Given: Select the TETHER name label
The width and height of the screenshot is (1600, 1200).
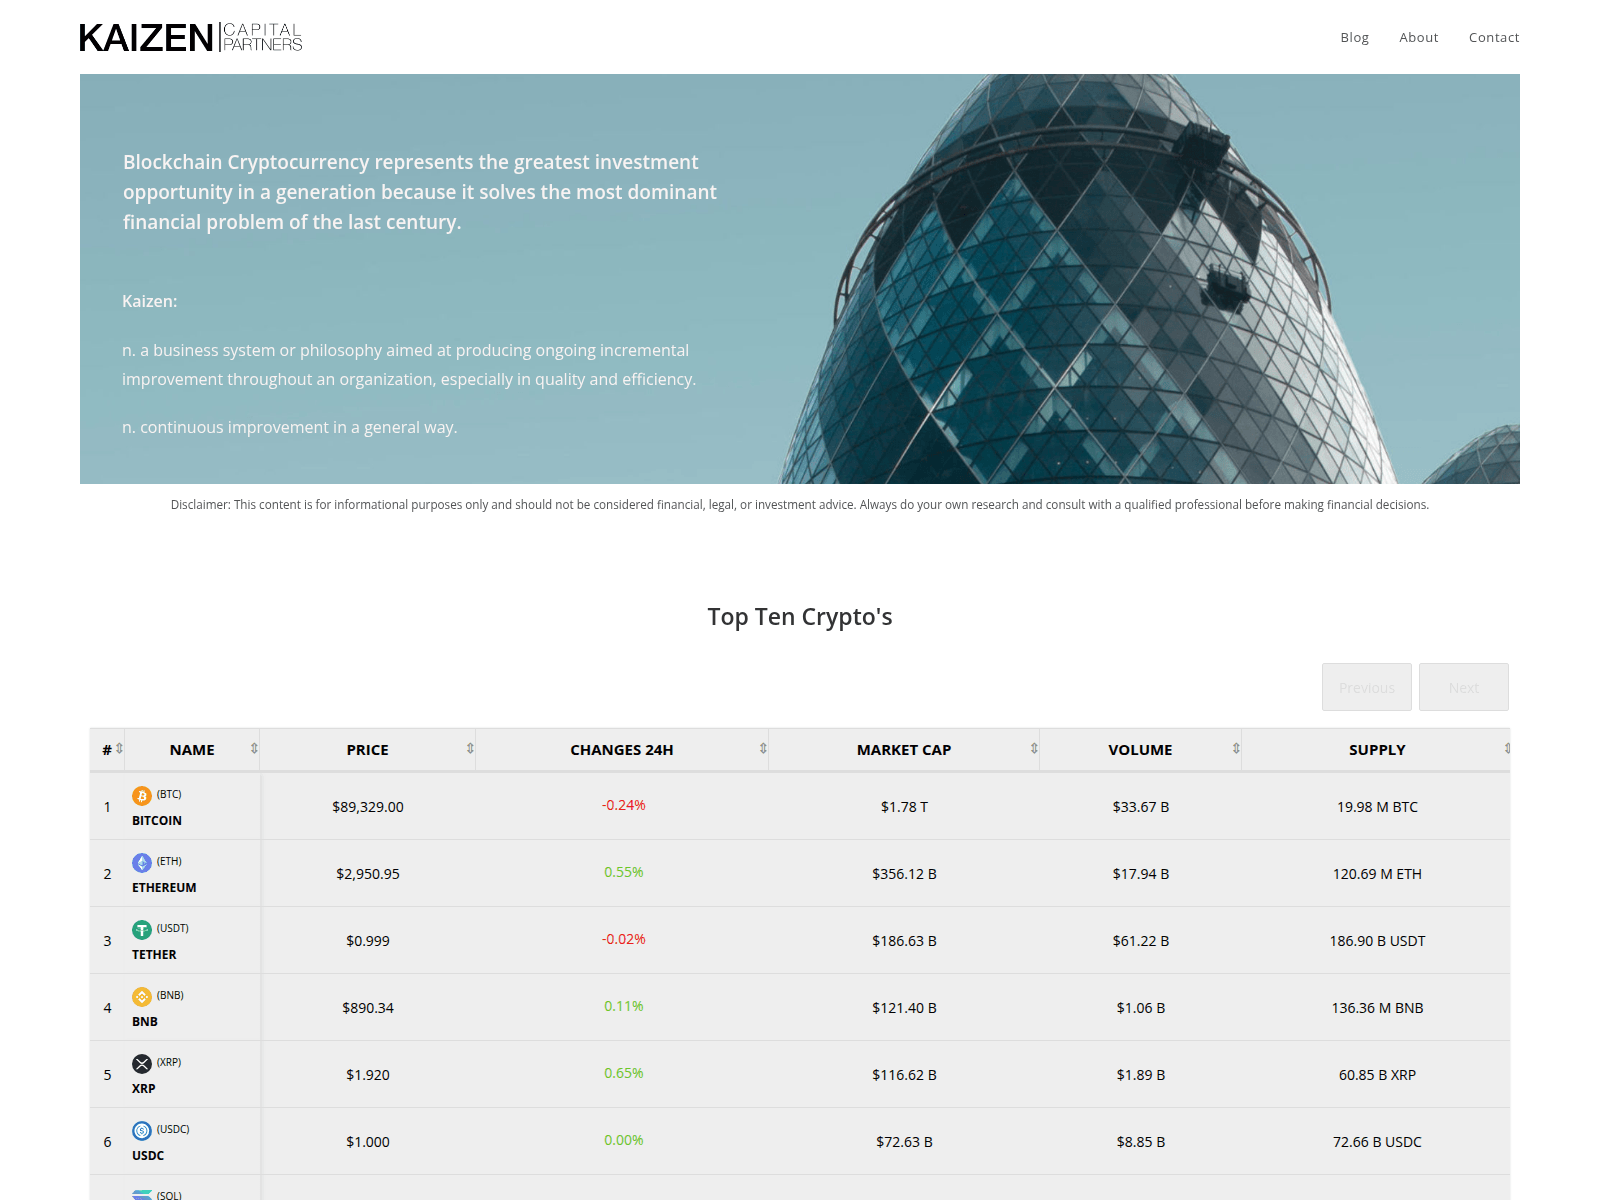Looking at the screenshot, I should [154, 954].
